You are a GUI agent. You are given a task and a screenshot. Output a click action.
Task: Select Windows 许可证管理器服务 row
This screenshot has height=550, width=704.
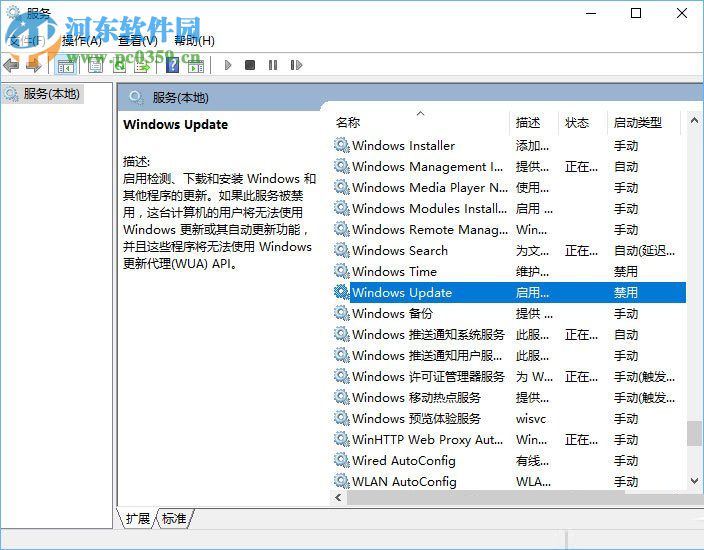(510, 377)
